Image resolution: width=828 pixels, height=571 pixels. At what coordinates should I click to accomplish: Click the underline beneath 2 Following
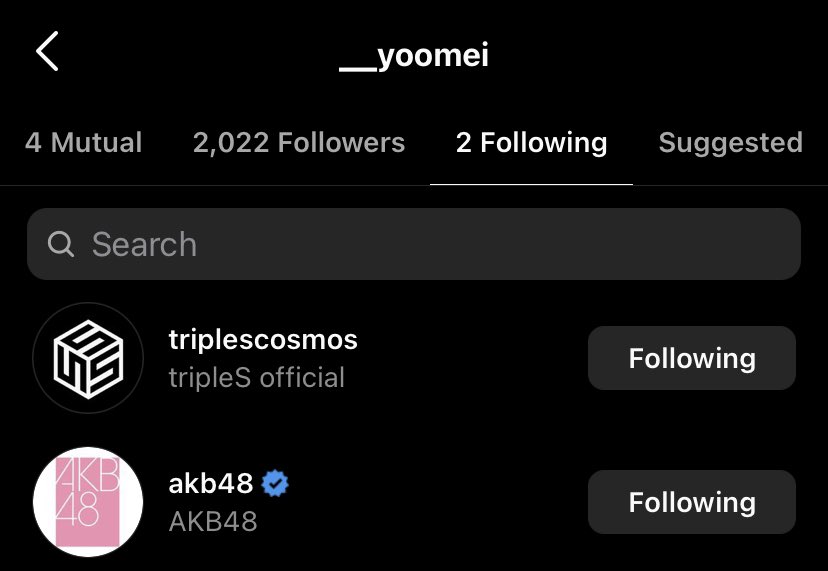pos(531,184)
